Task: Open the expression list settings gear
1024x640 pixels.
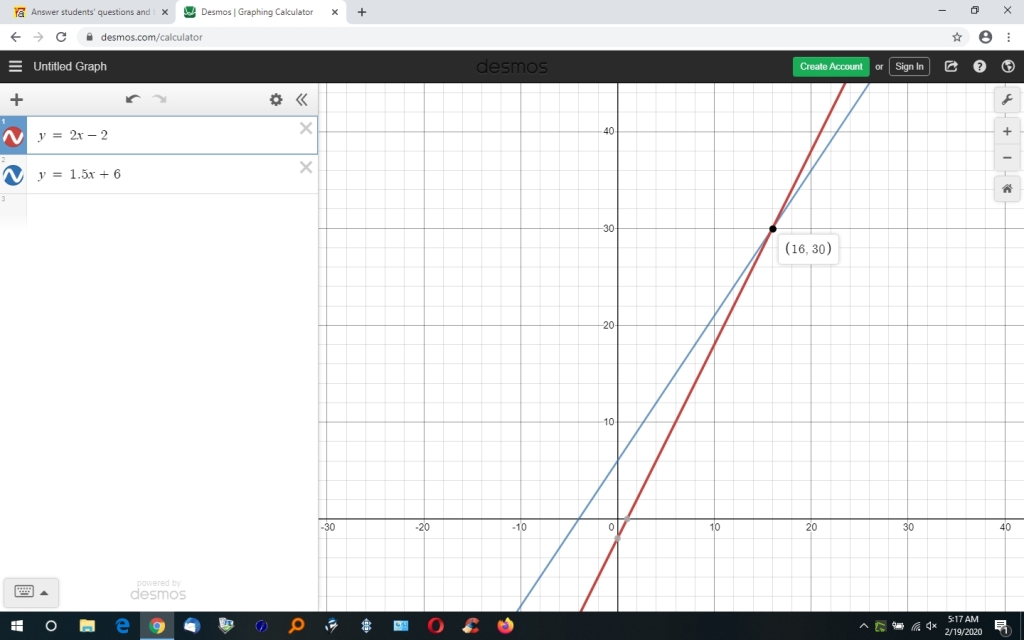Action: point(276,99)
